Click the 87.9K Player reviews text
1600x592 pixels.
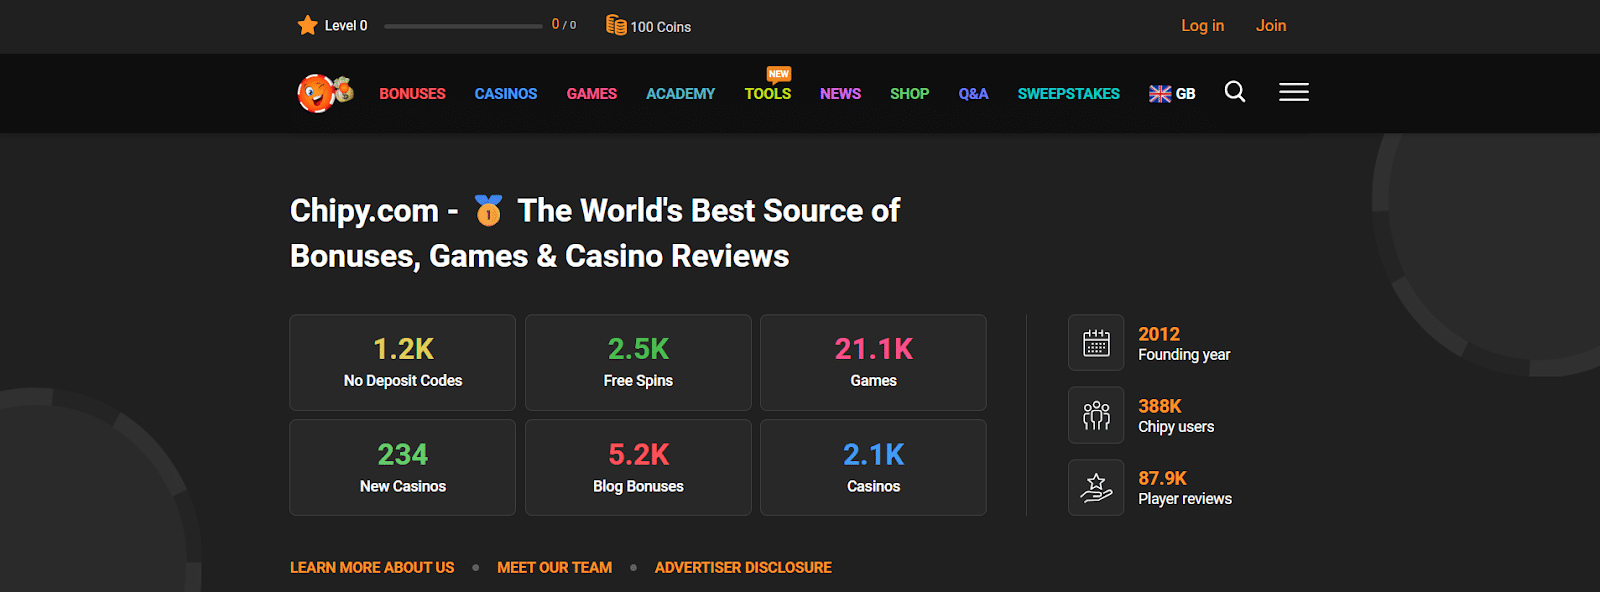(1185, 488)
